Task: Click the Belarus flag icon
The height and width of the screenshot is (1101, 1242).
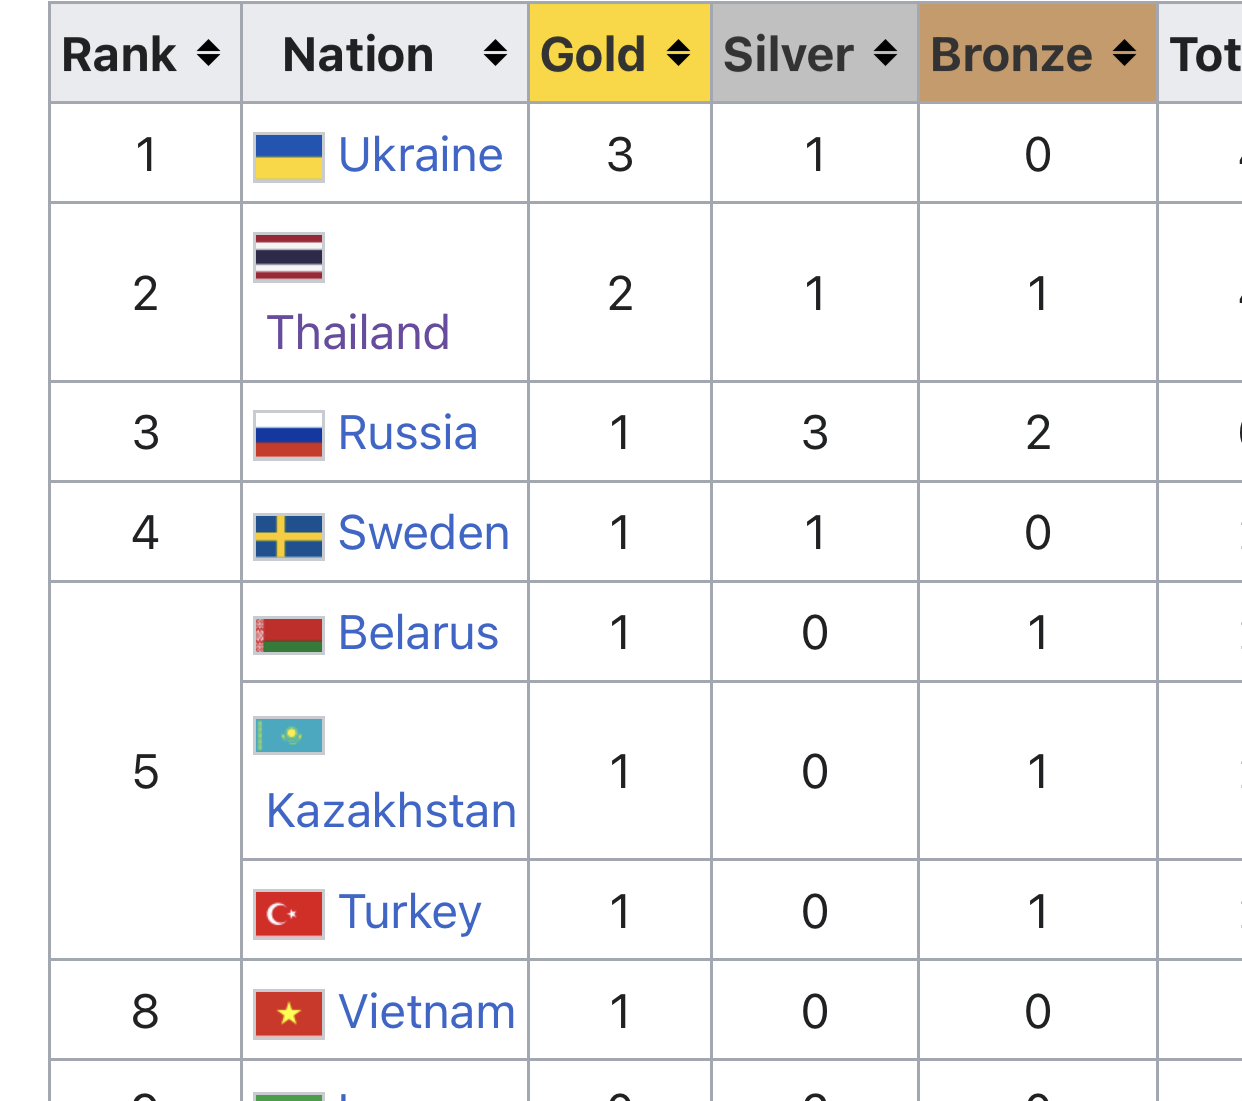Action: coord(289,635)
